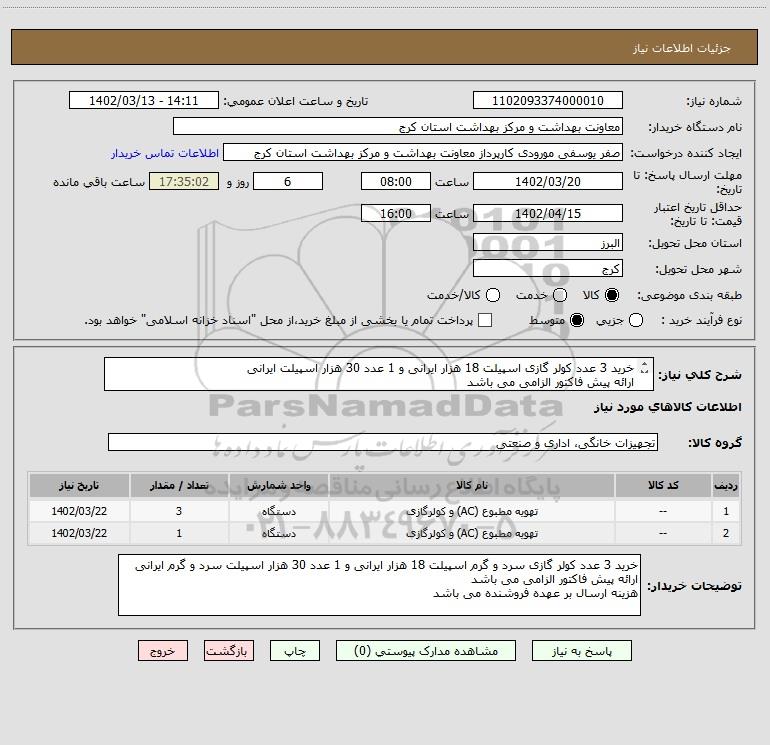770x745 pixels.
Task: Click row 1 unit دستگاه
Action: (278, 511)
